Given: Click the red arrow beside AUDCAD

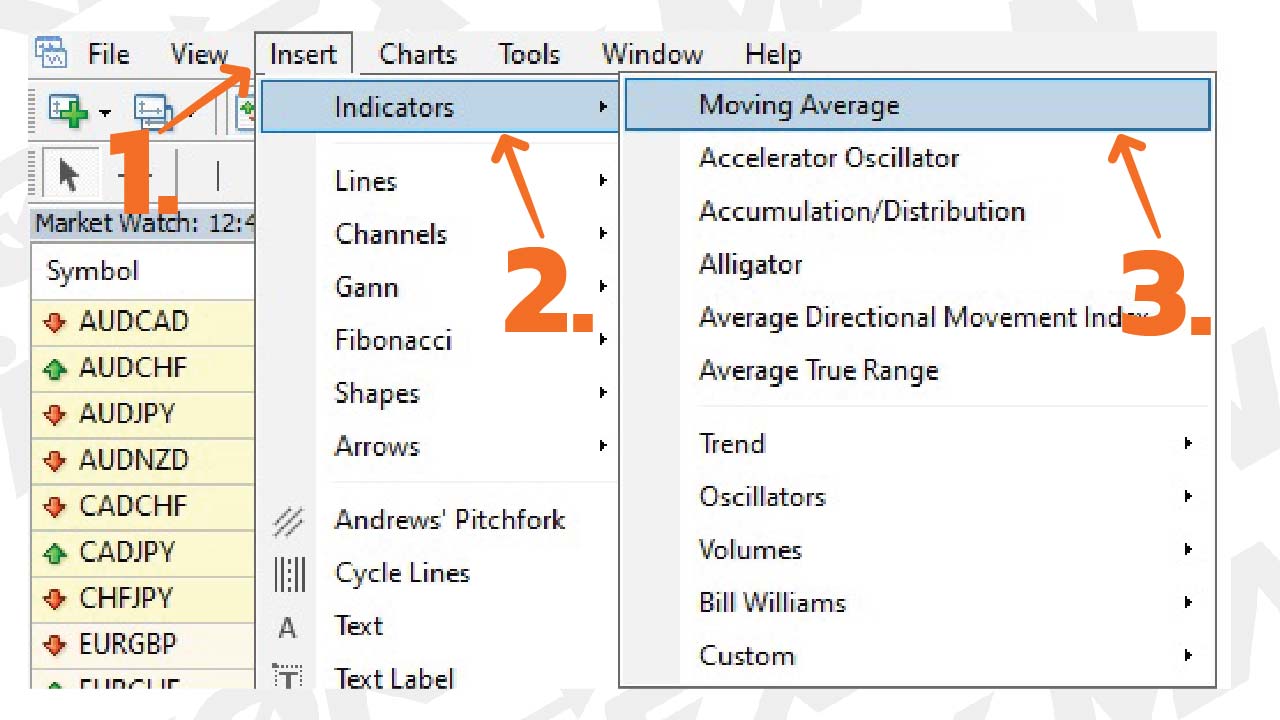Looking at the screenshot, I should [54, 322].
